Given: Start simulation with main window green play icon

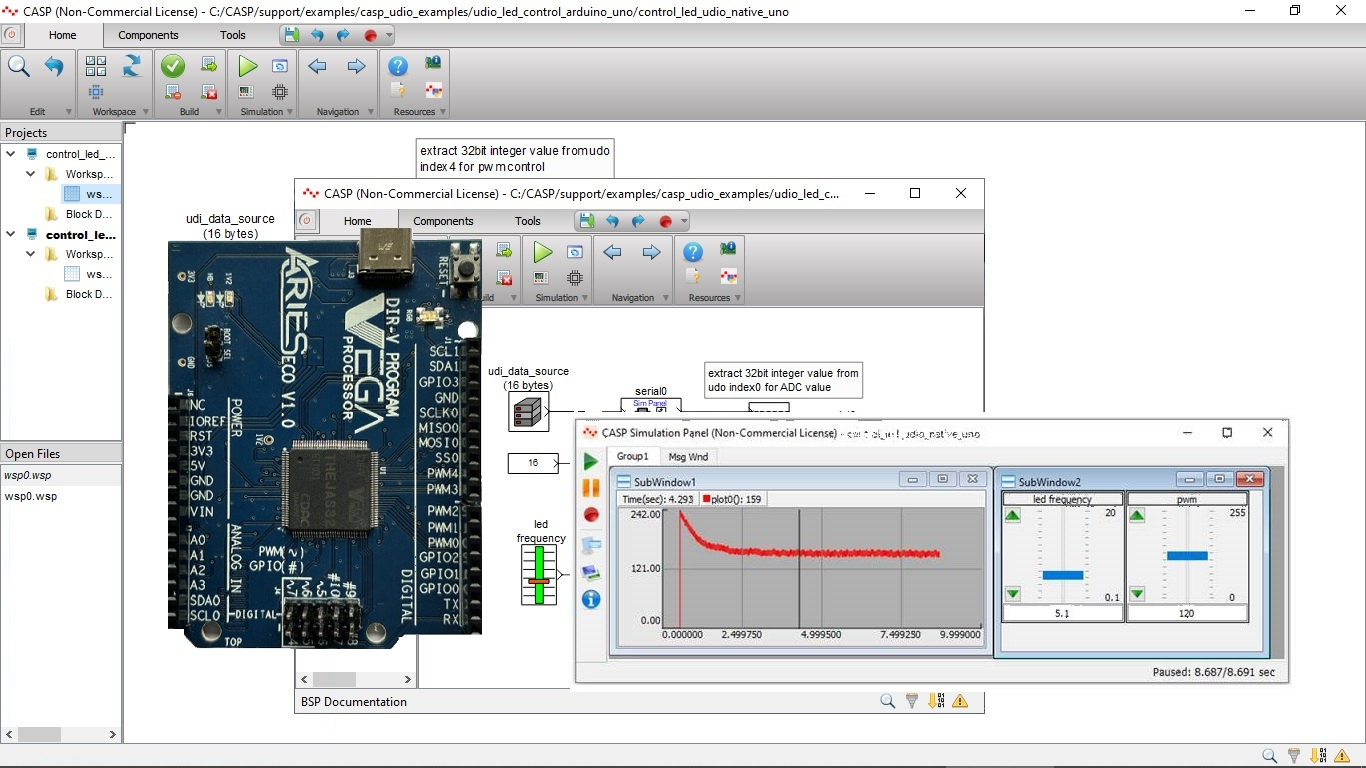Looking at the screenshot, I should (247, 66).
